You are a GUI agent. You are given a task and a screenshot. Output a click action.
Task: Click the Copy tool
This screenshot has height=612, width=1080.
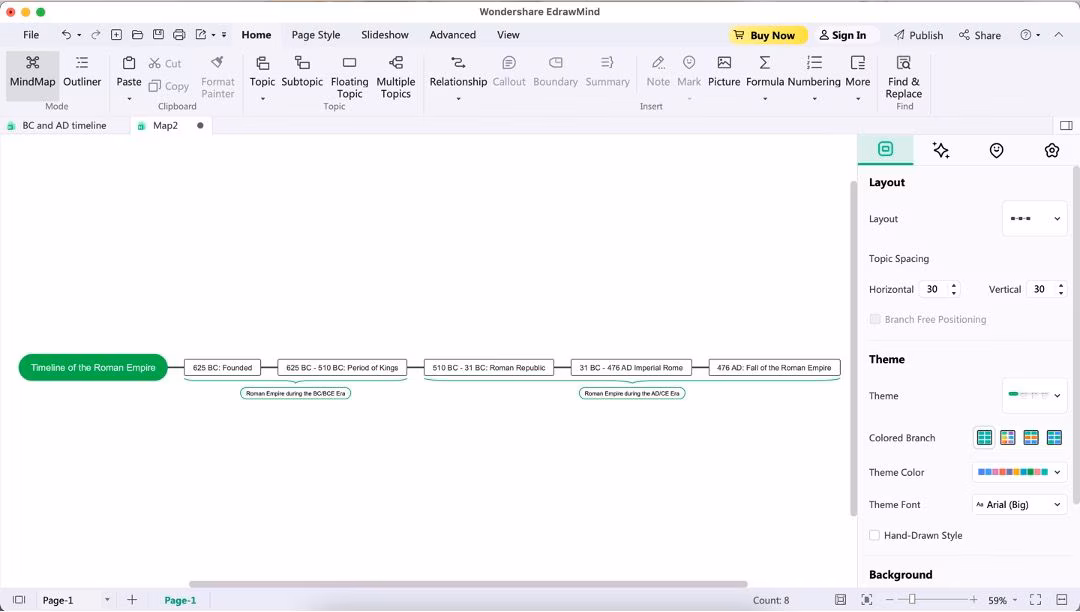click(169, 86)
